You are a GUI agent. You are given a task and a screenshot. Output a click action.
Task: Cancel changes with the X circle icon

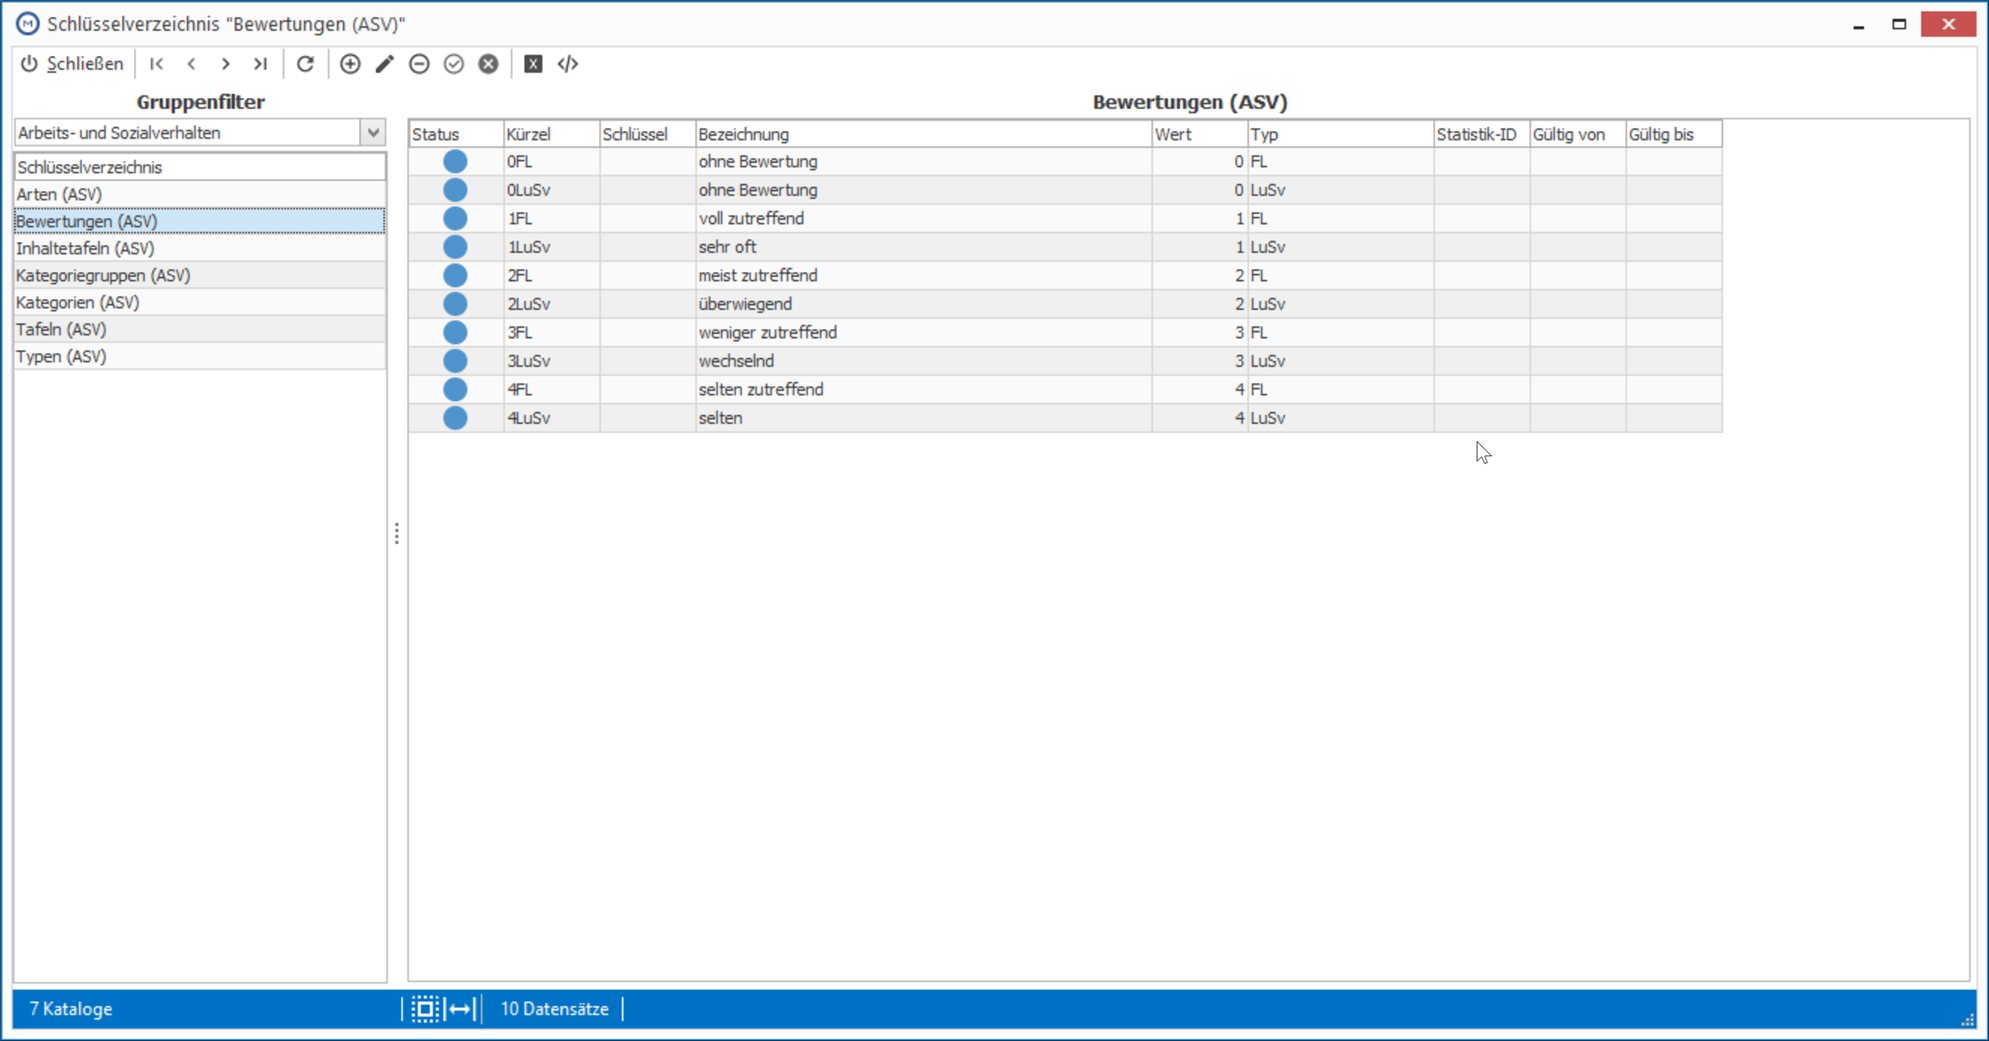pos(488,64)
